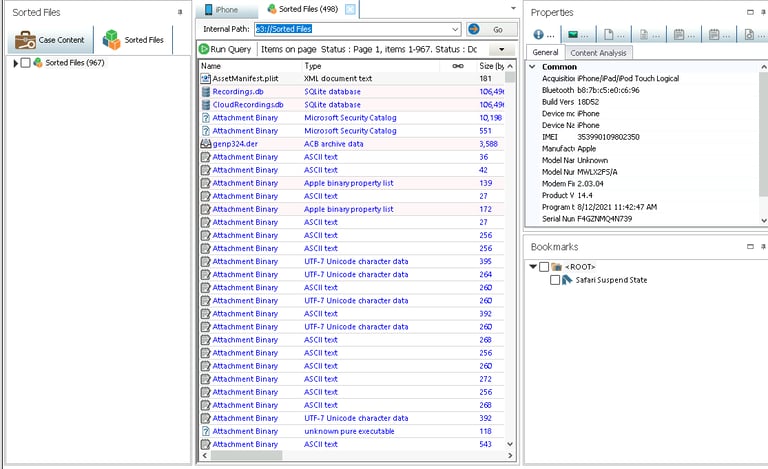Click the Bluetooth address b8:7b:c5:e0:c6:96
Viewport: 768px width, 469px height.
[608, 90]
